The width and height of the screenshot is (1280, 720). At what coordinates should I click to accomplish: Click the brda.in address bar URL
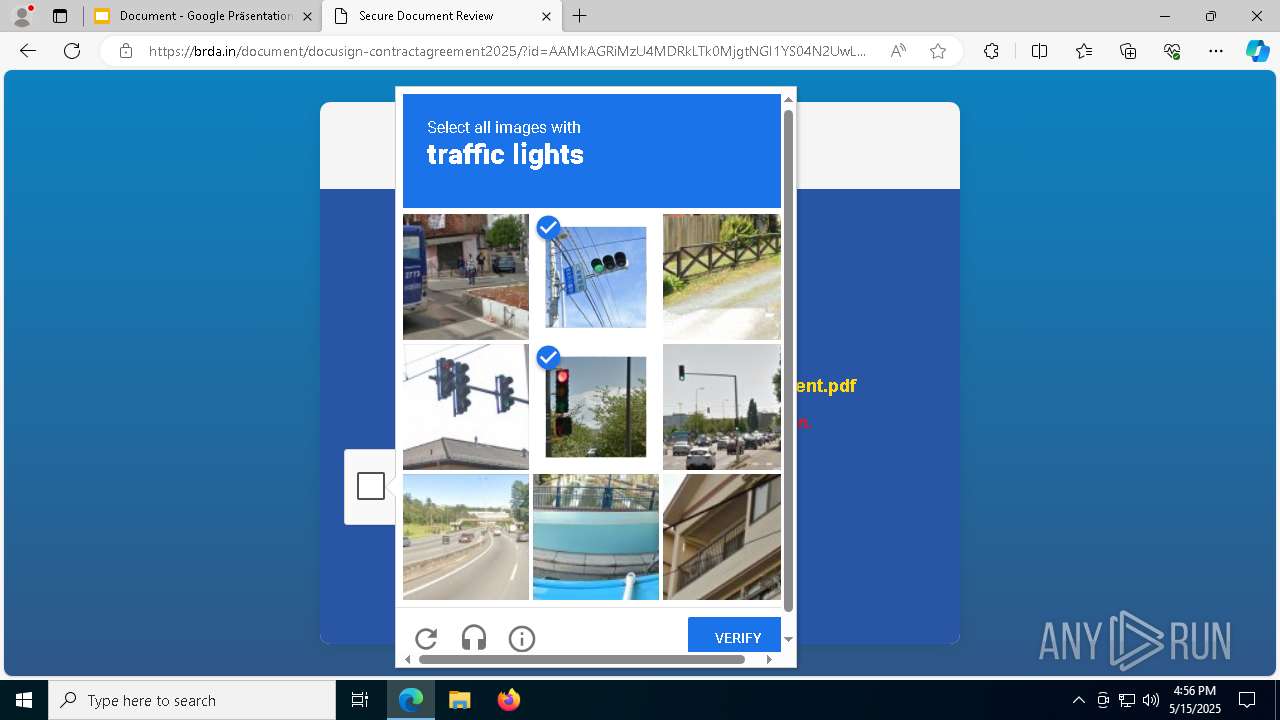point(508,51)
